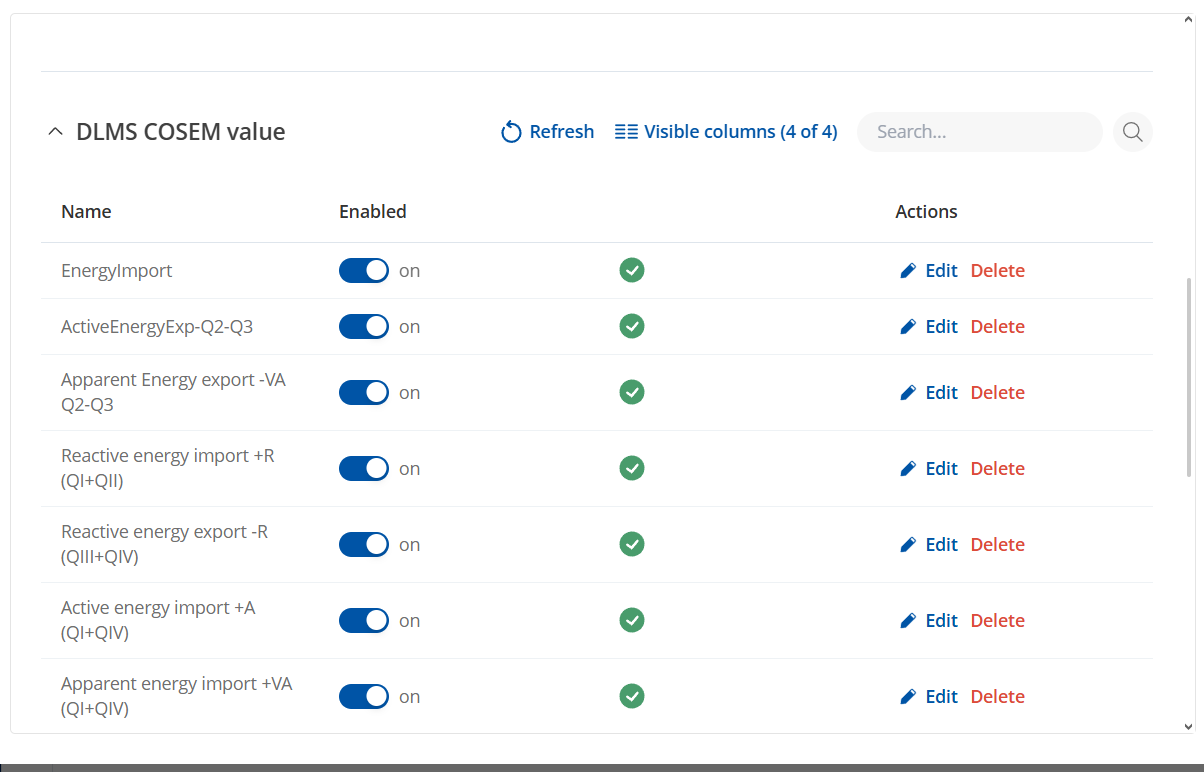
Task: Disable Apparent Energy export -VA switch
Action: pyautogui.click(x=364, y=393)
